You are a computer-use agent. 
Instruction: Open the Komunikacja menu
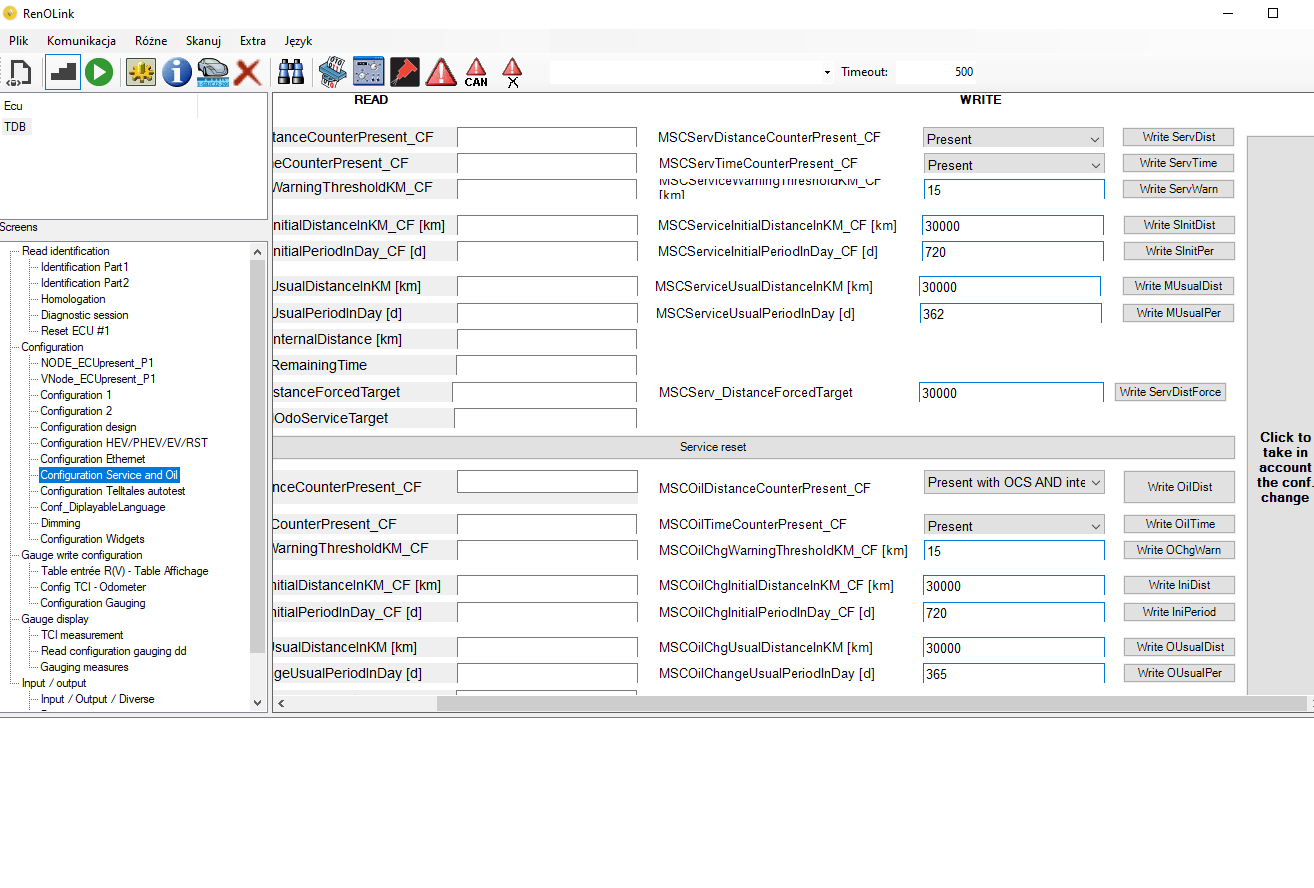coord(81,41)
